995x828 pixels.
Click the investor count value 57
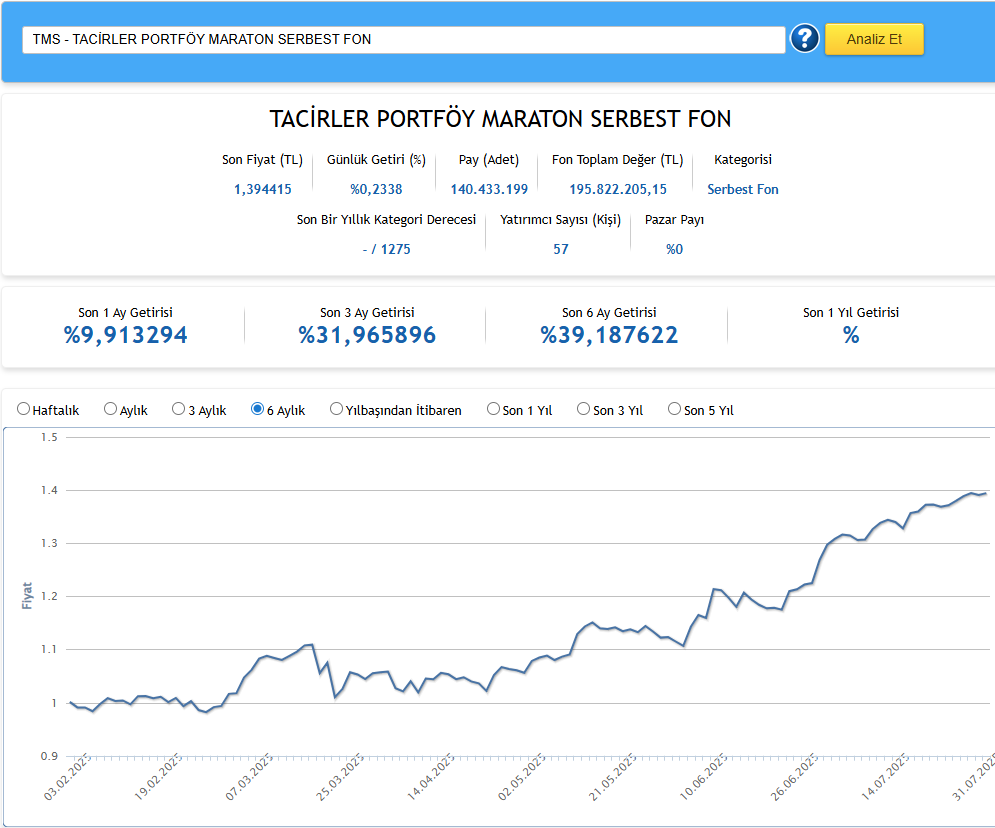[561, 249]
